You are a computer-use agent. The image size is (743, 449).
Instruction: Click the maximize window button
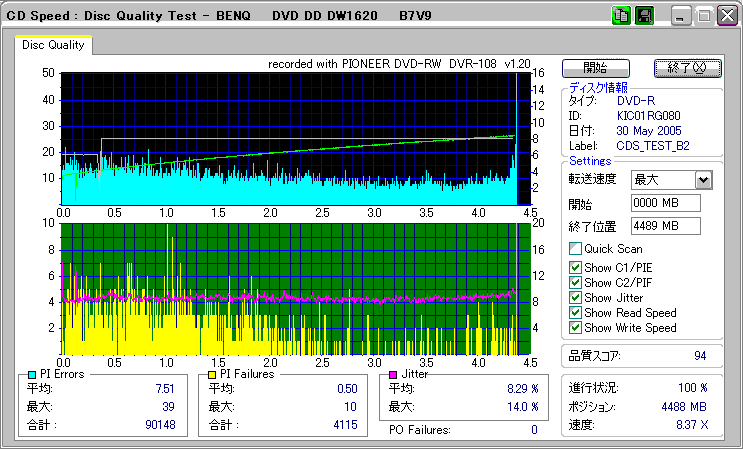704,16
